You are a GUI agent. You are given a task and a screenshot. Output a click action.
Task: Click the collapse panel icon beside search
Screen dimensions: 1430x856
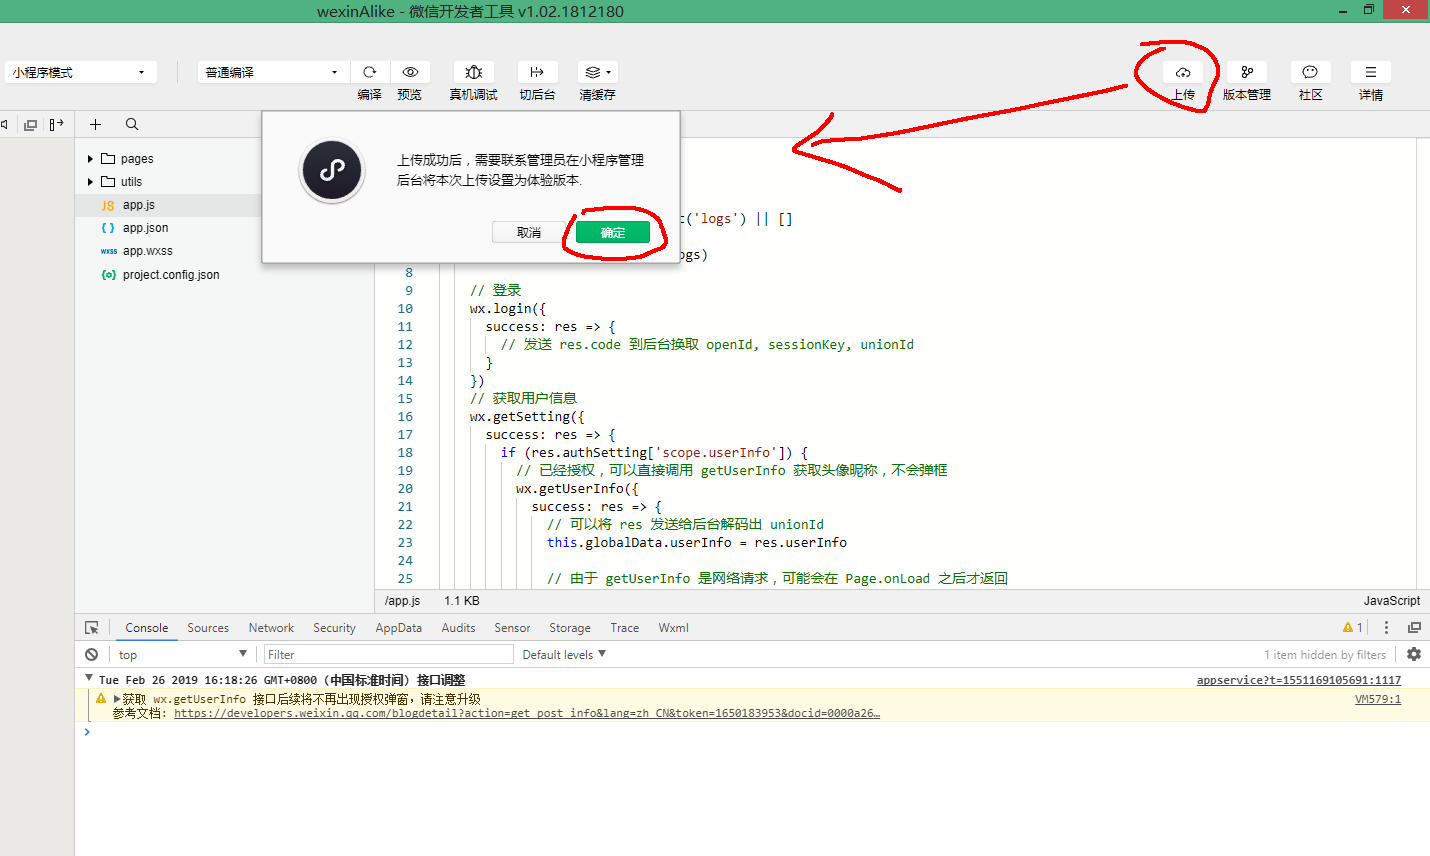point(56,124)
